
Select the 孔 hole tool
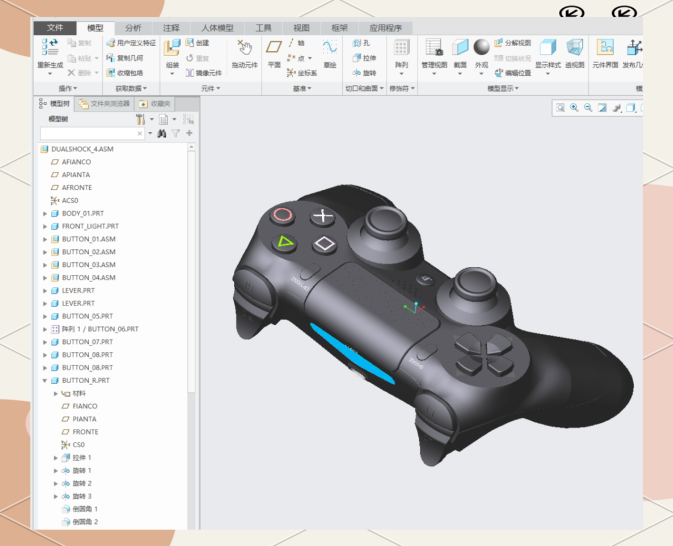[361, 43]
